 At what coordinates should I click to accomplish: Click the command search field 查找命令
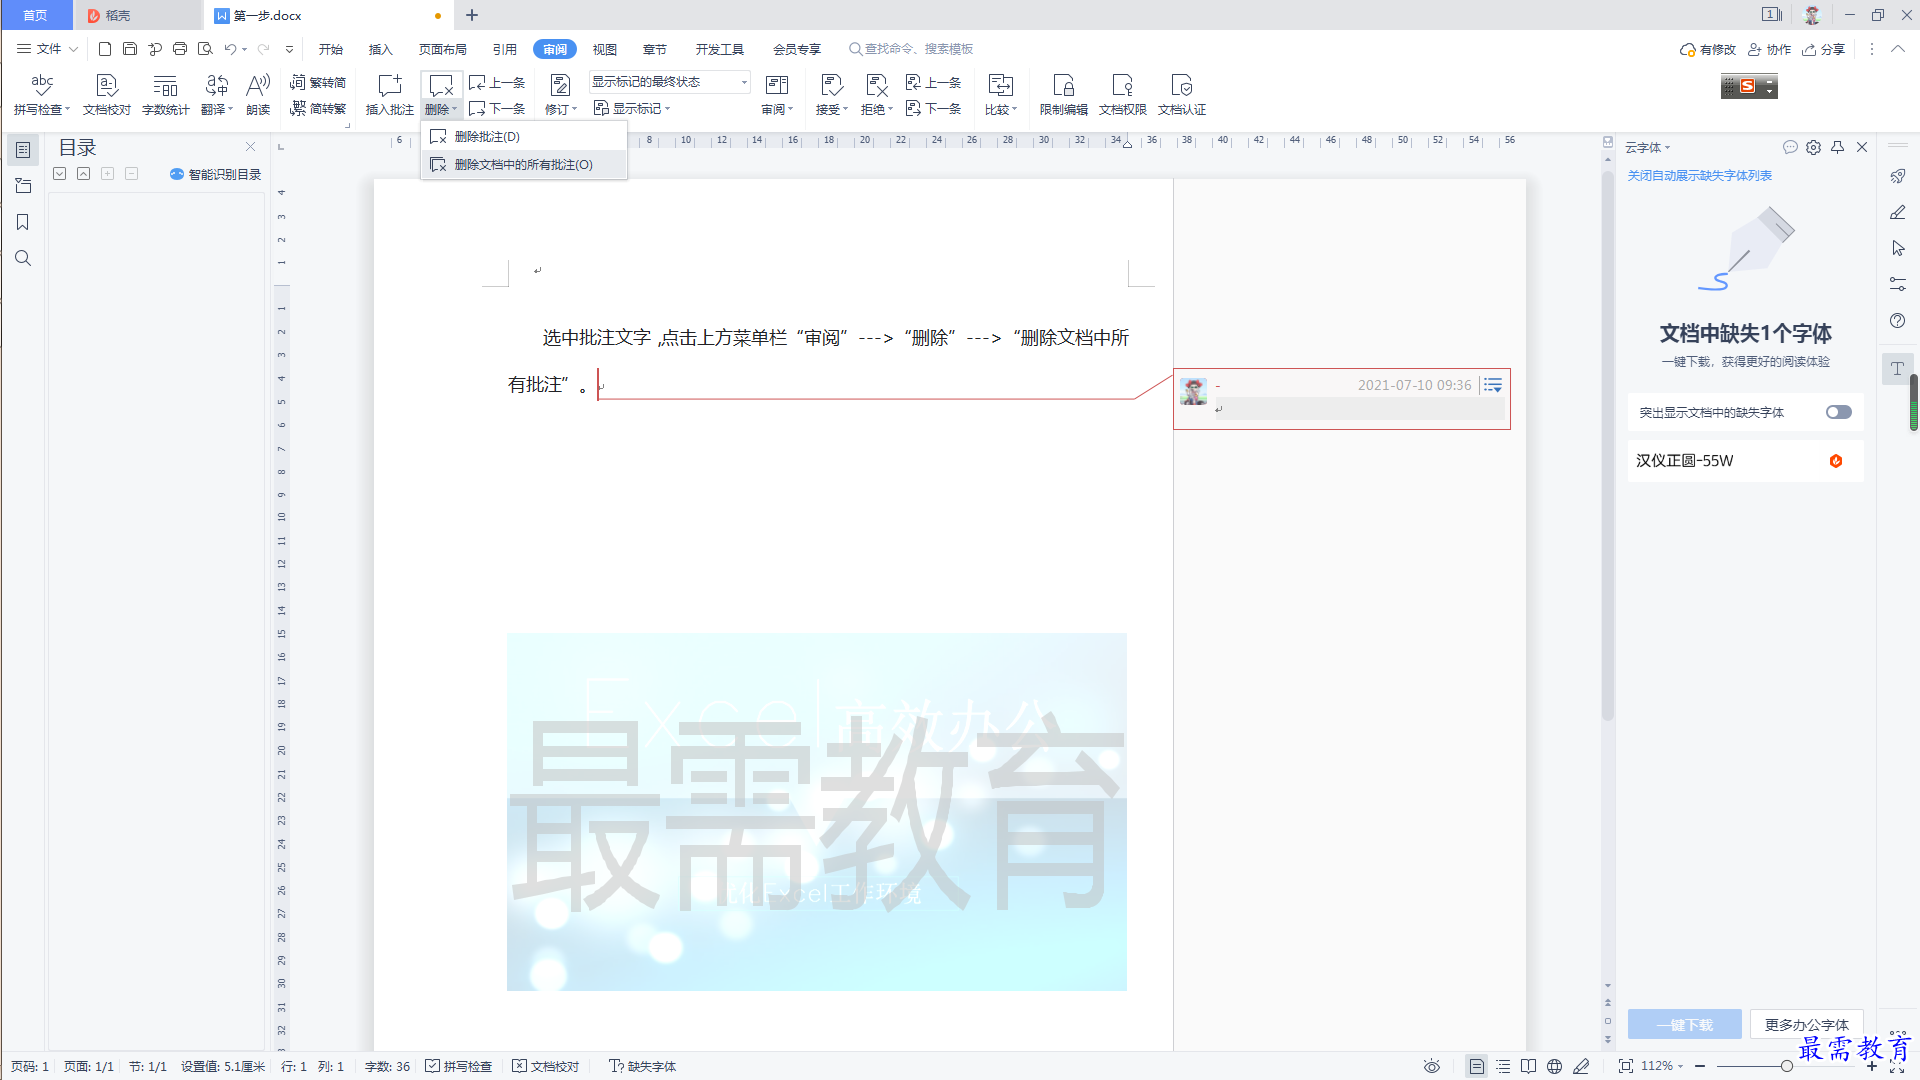click(911, 49)
